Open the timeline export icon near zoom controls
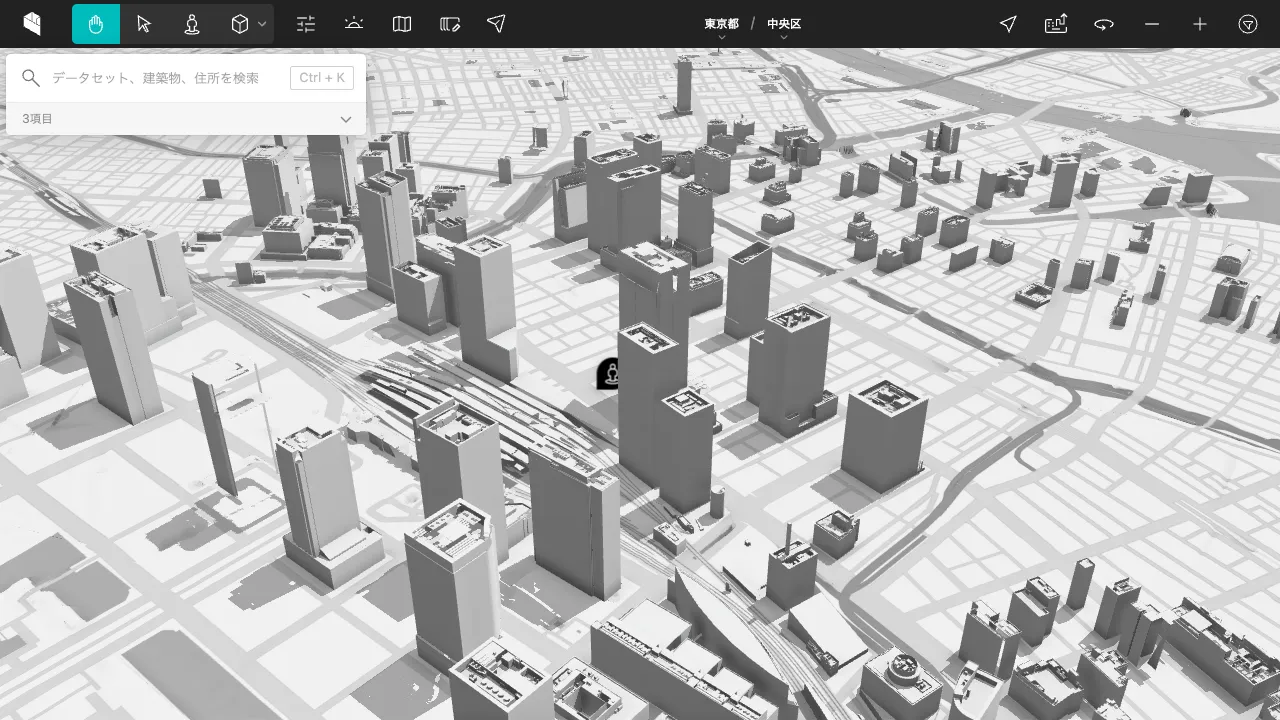 [x=1056, y=23]
